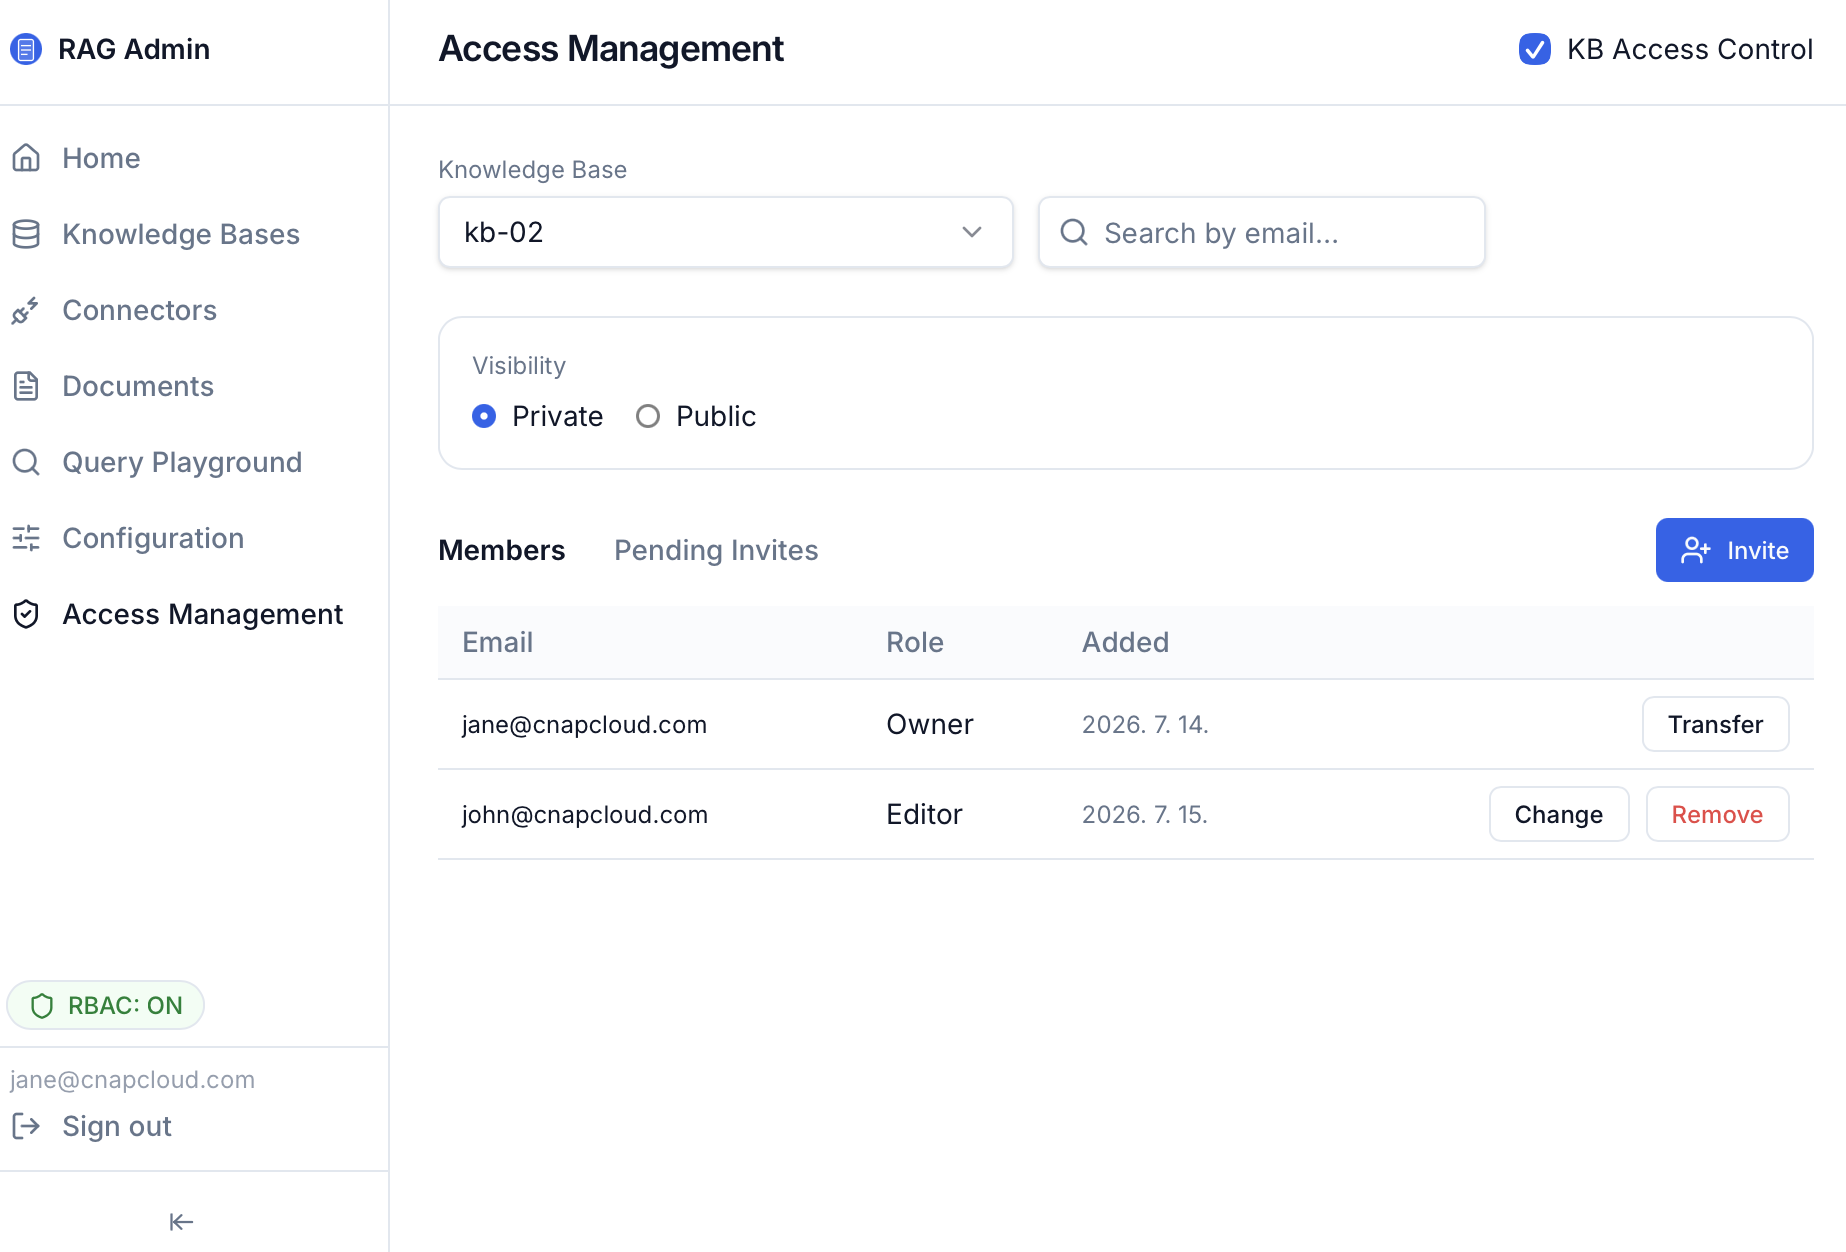Screen dimensions: 1846x1252
Task: Switch to the Pending Invites tab
Action: click(x=716, y=550)
